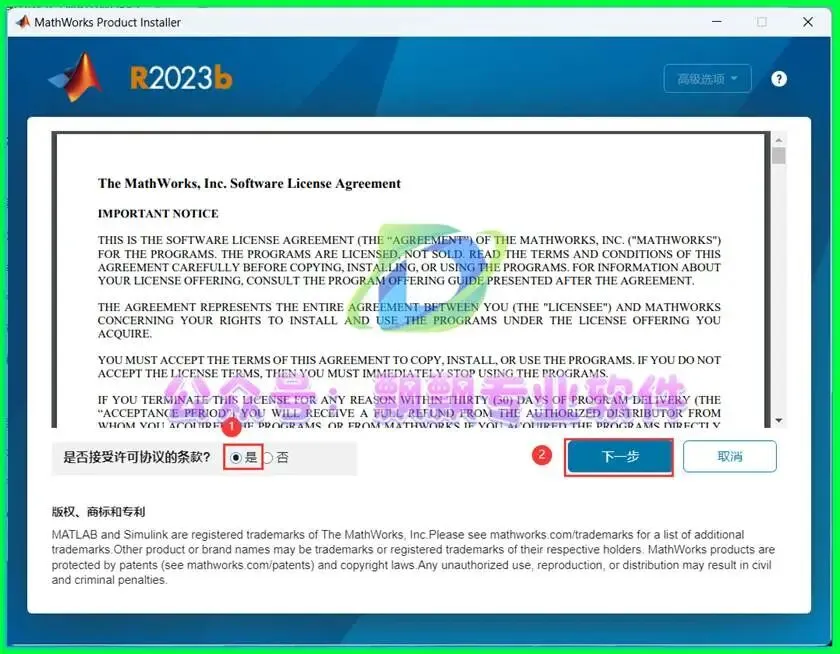
Task: Click "The MathWorks, Inc. Software License Agreement" title
Action: (249, 183)
